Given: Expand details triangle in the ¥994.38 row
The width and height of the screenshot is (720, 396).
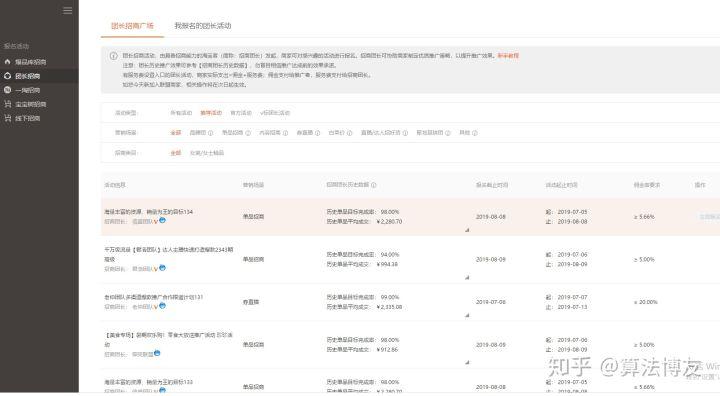Looking at the screenshot, I should [467, 277].
